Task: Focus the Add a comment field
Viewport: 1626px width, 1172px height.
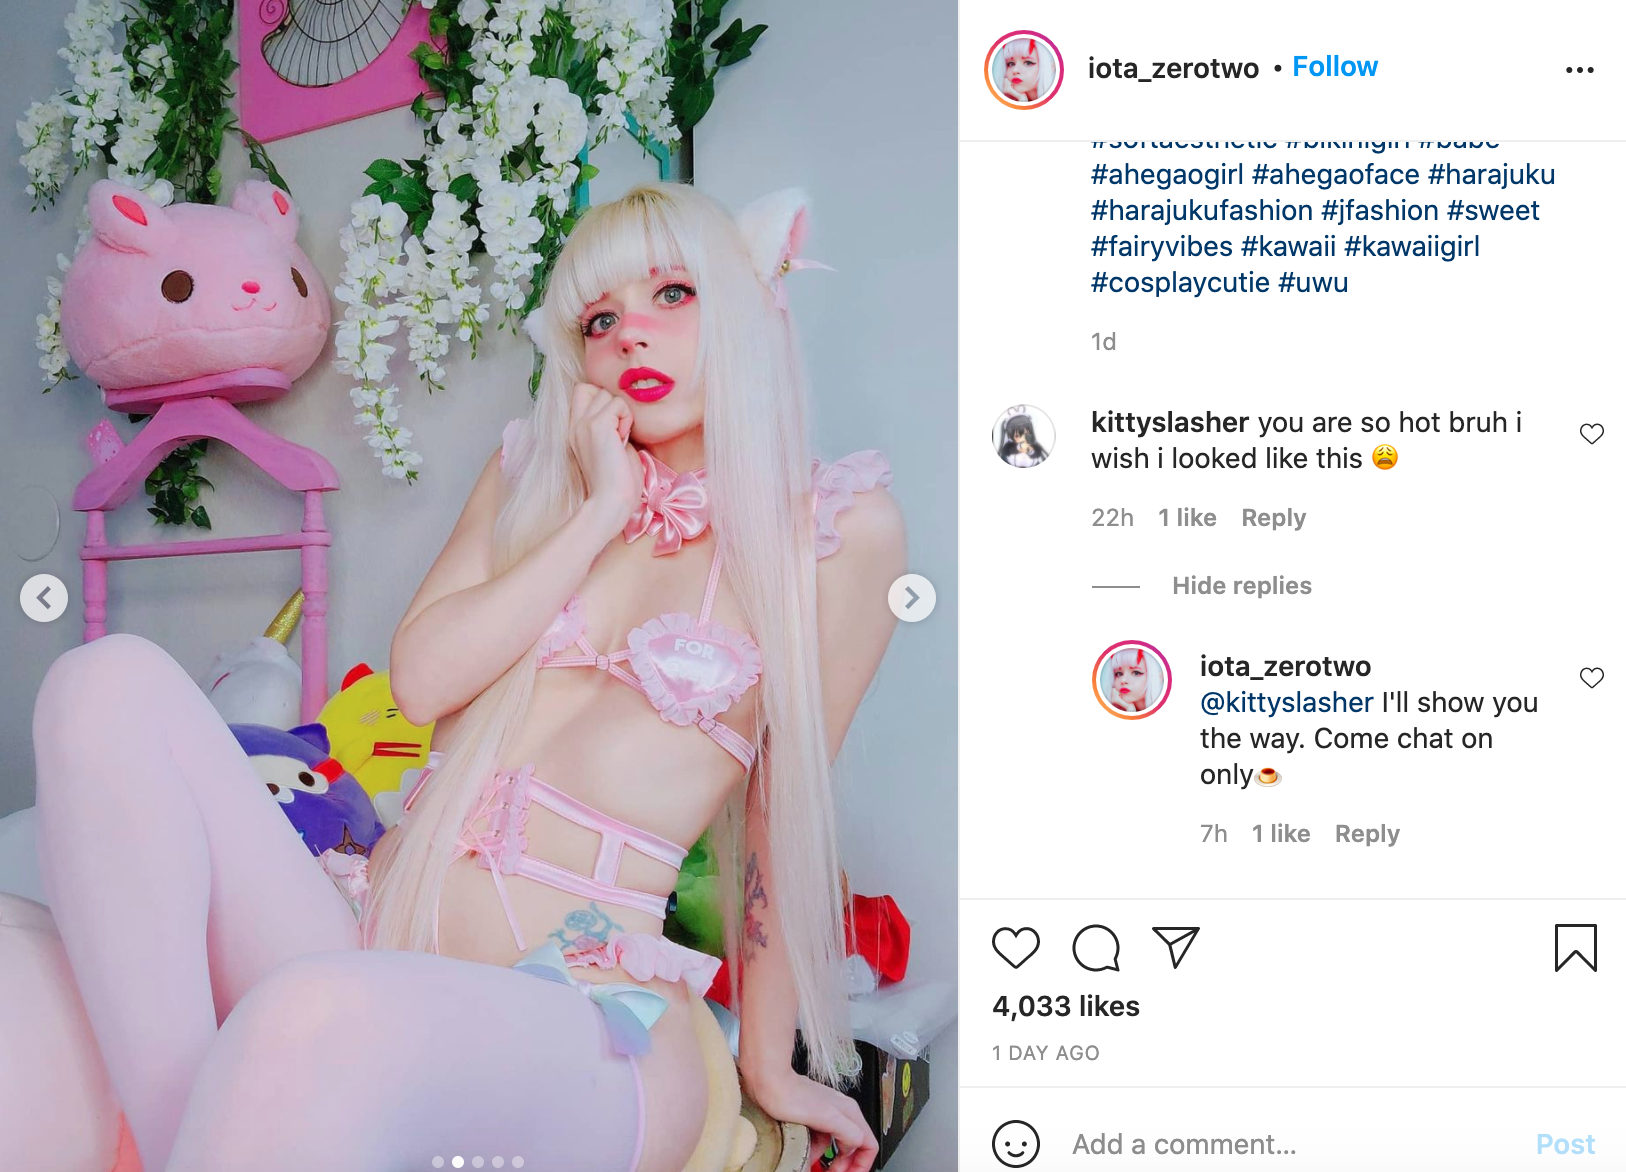Action: pos(1290,1144)
